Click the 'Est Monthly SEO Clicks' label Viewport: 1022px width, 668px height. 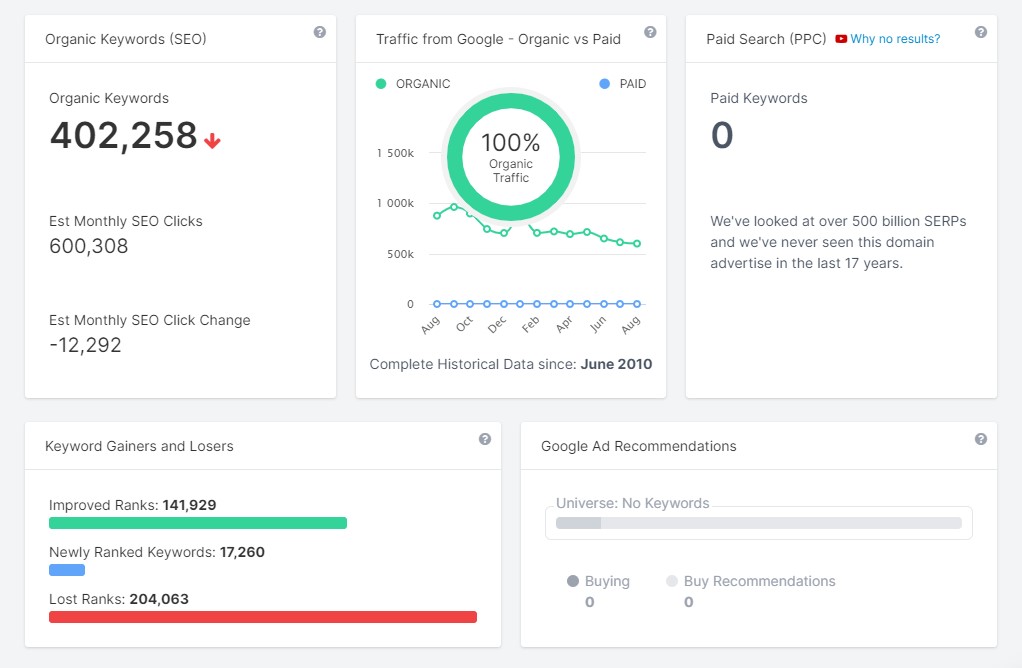click(x=126, y=221)
